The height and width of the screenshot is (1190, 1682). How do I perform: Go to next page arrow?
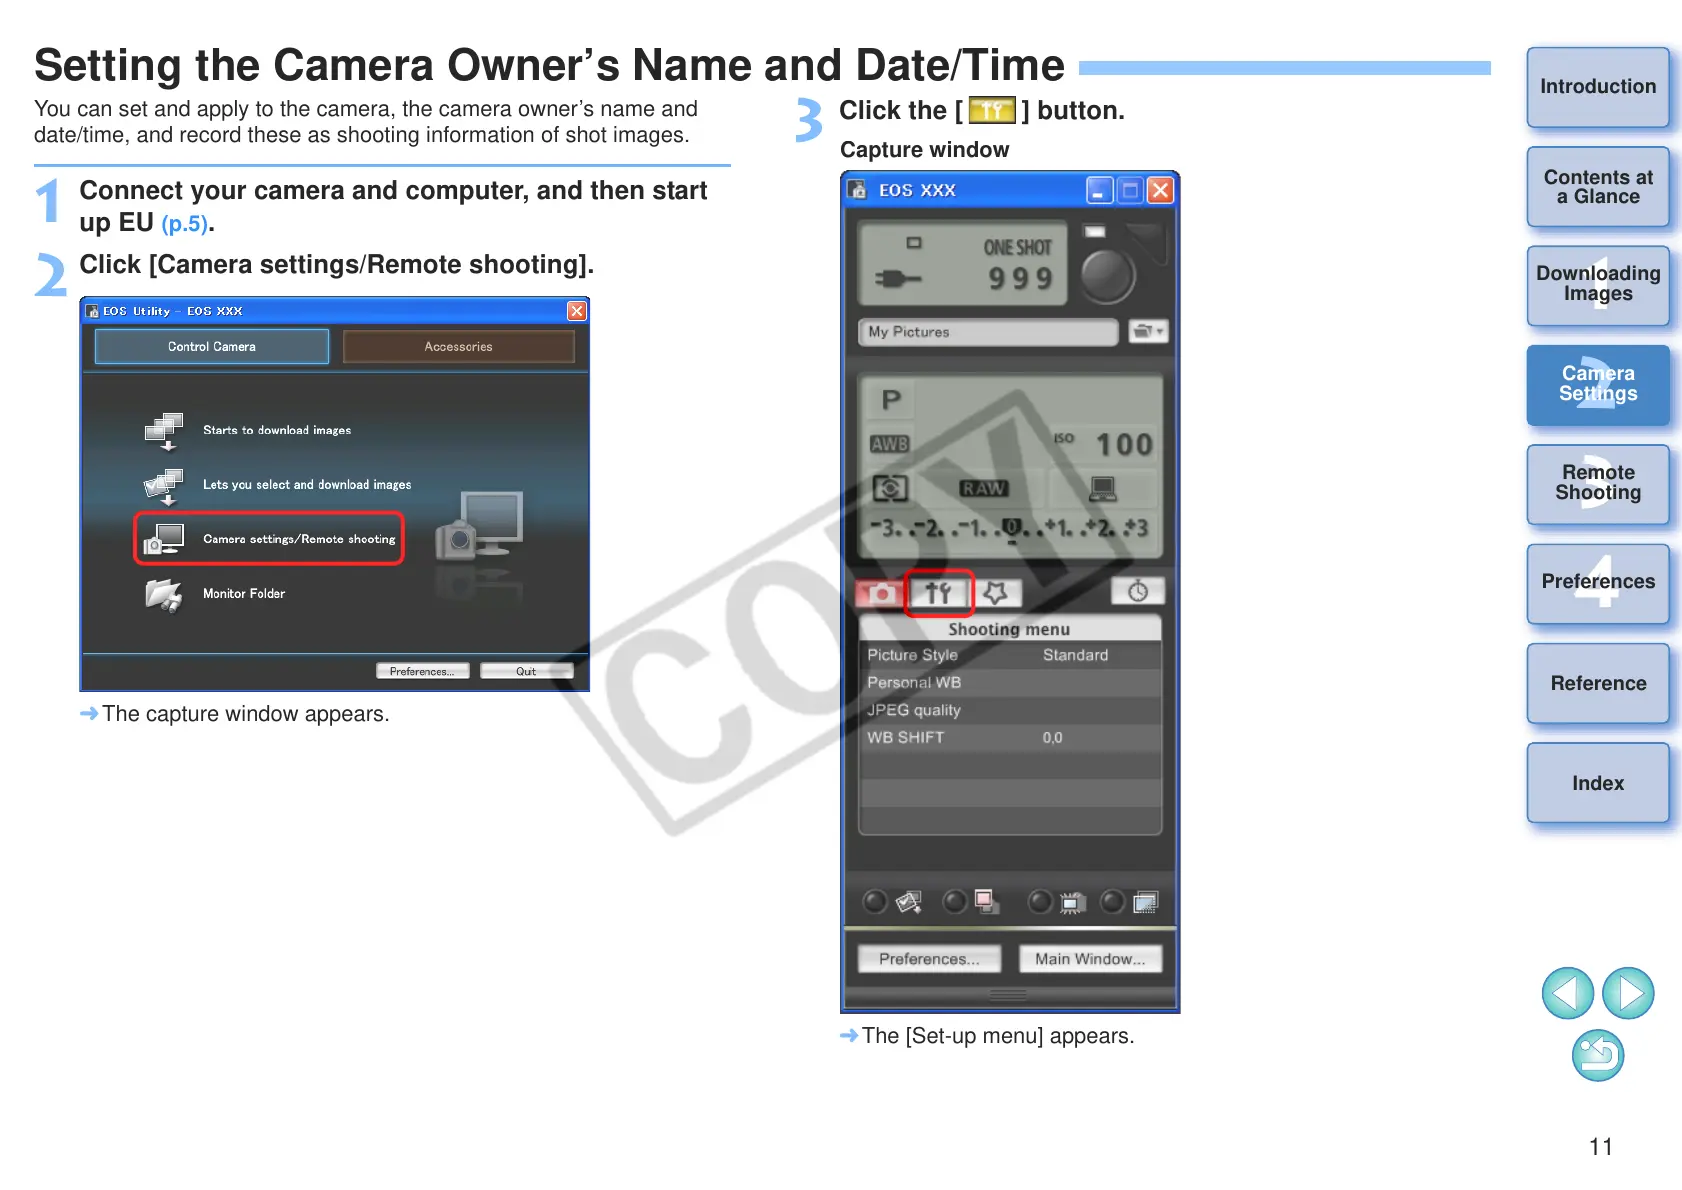click(1628, 993)
